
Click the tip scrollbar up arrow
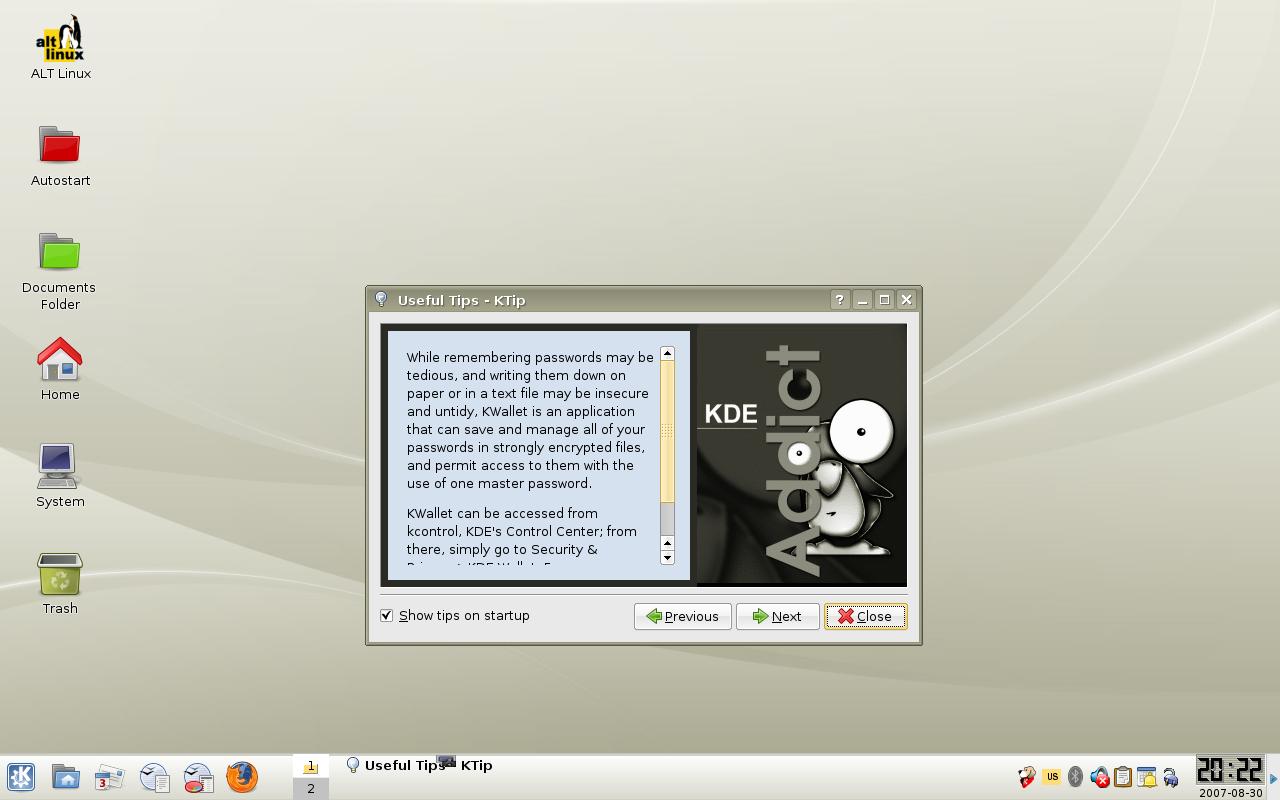(x=667, y=353)
